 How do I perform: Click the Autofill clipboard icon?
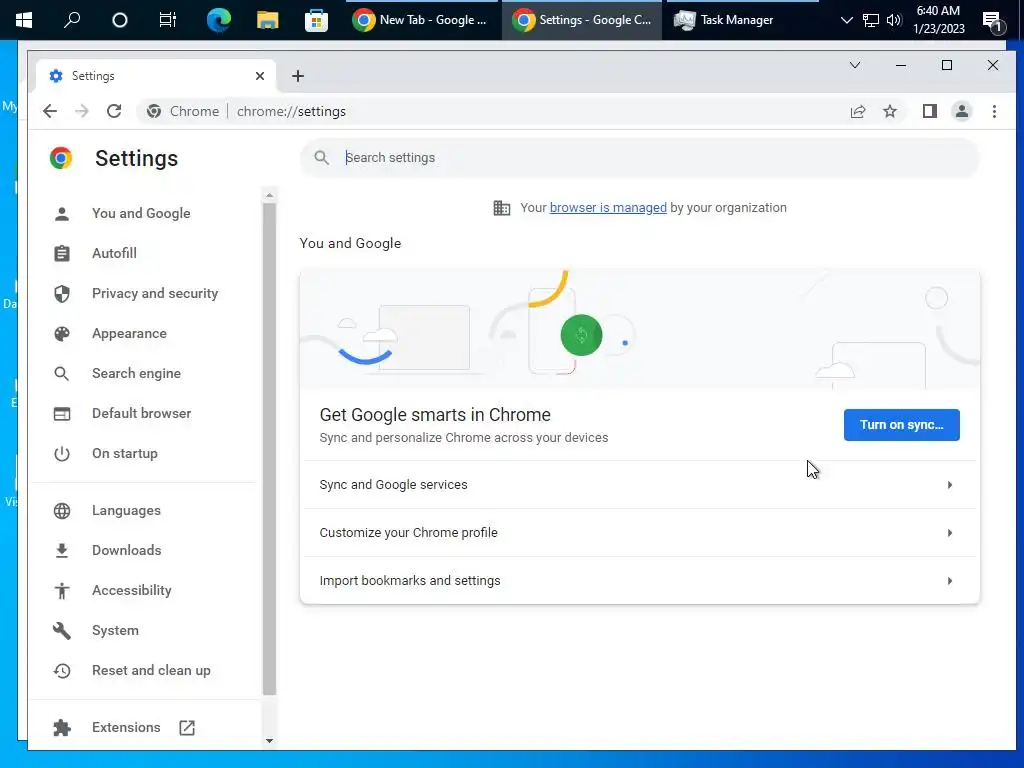tap(62, 253)
